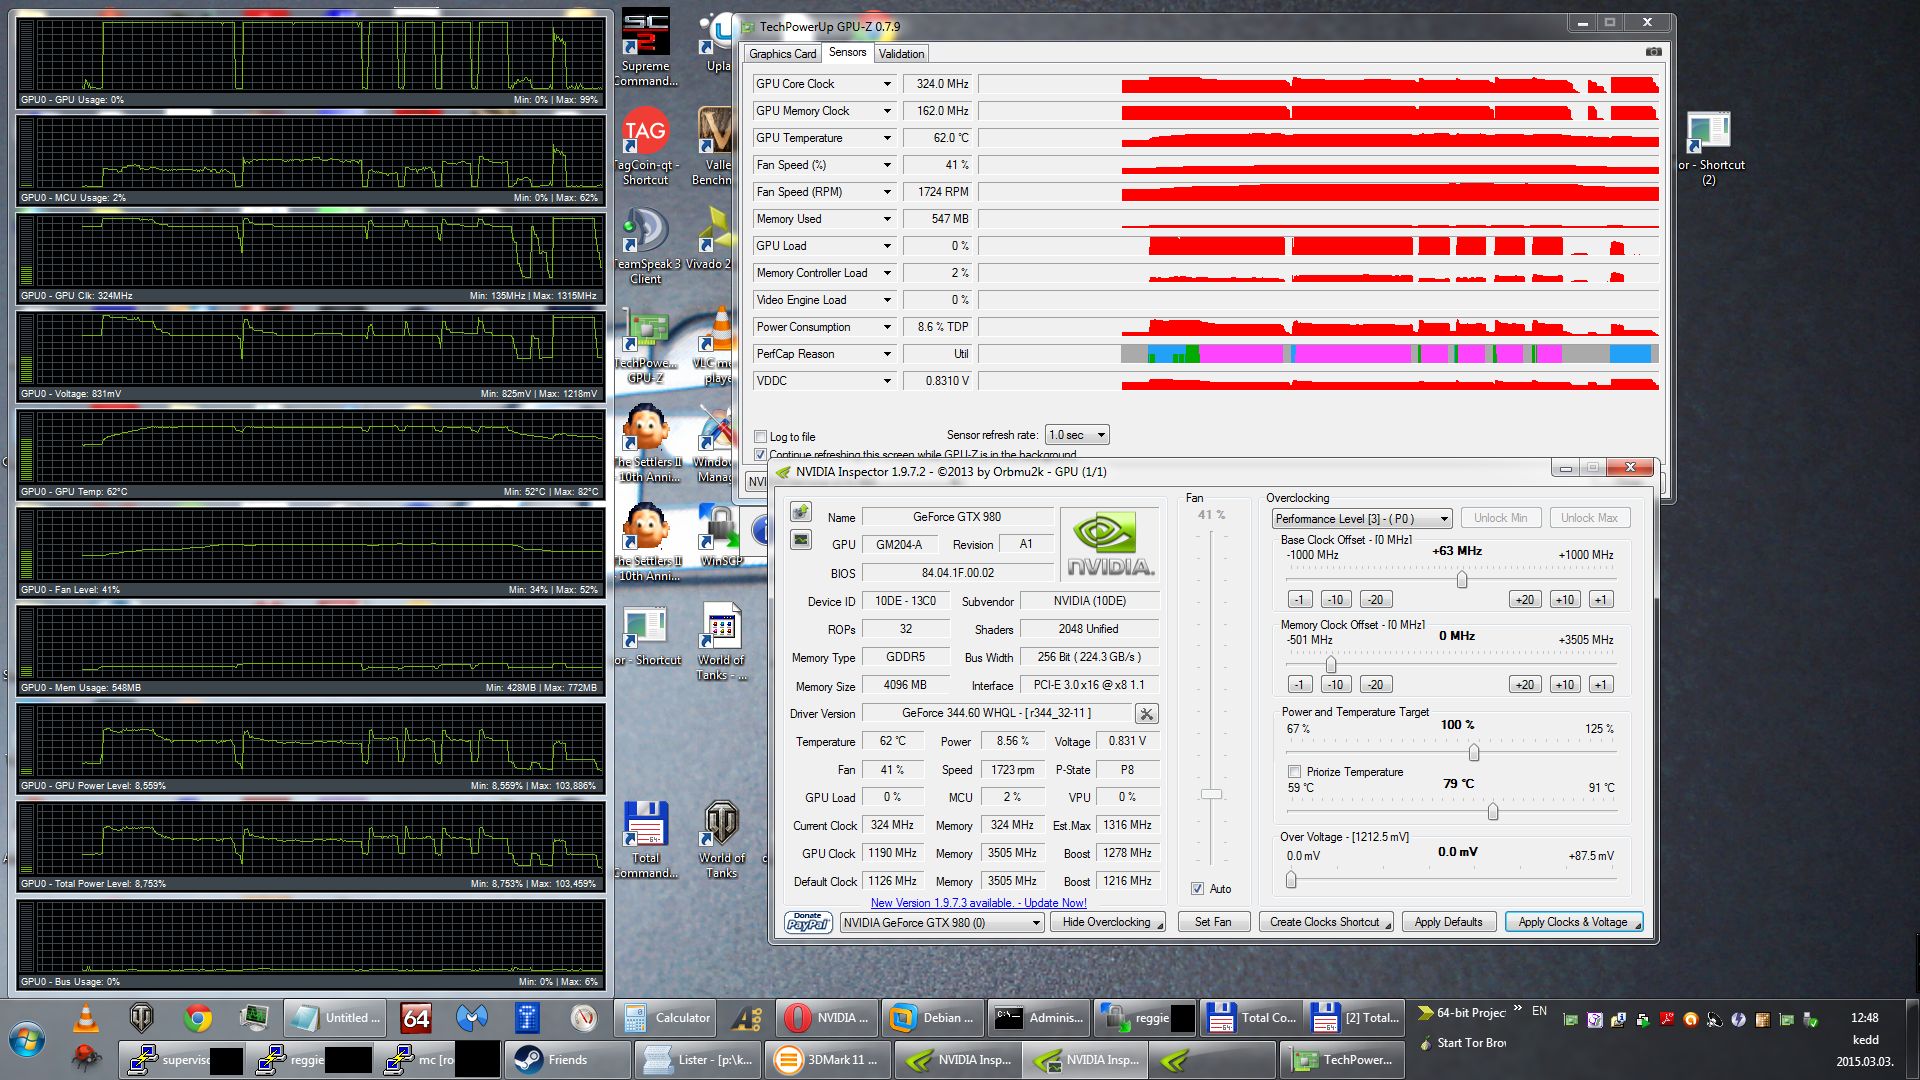Open the NVIDIA GeForce GTX 980 (0) GPU selector
The height and width of the screenshot is (1080, 1920).
[x=941, y=922]
